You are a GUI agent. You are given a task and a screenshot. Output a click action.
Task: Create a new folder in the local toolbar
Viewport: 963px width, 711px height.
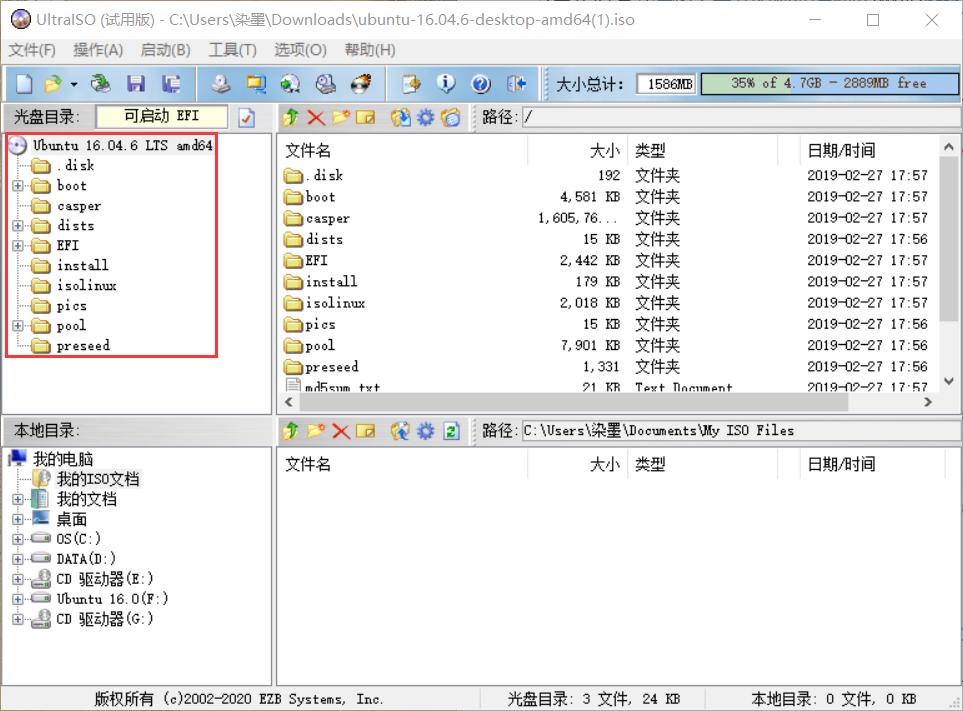316,431
